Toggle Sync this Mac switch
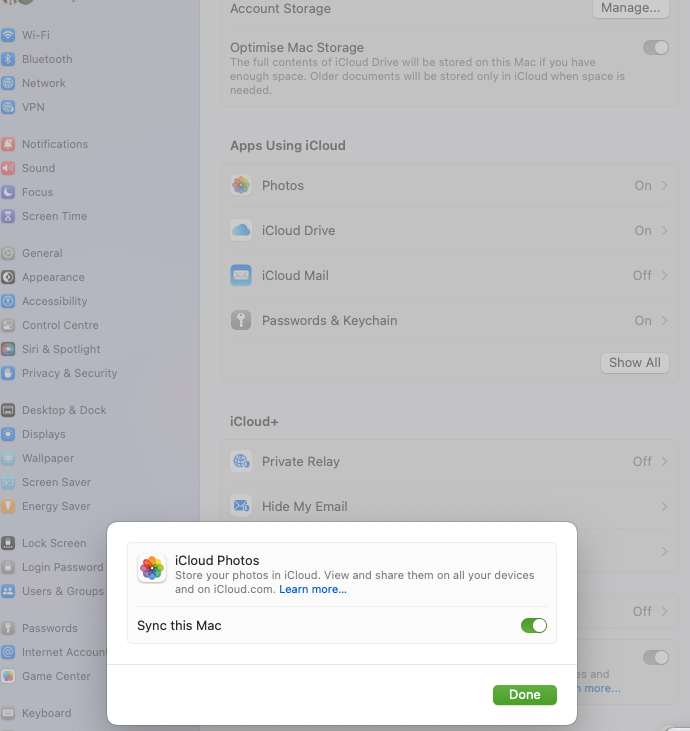This screenshot has width=690, height=731. click(x=534, y=626)
